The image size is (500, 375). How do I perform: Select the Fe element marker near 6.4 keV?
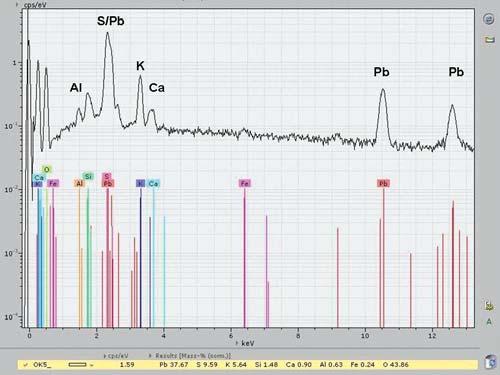245,184
